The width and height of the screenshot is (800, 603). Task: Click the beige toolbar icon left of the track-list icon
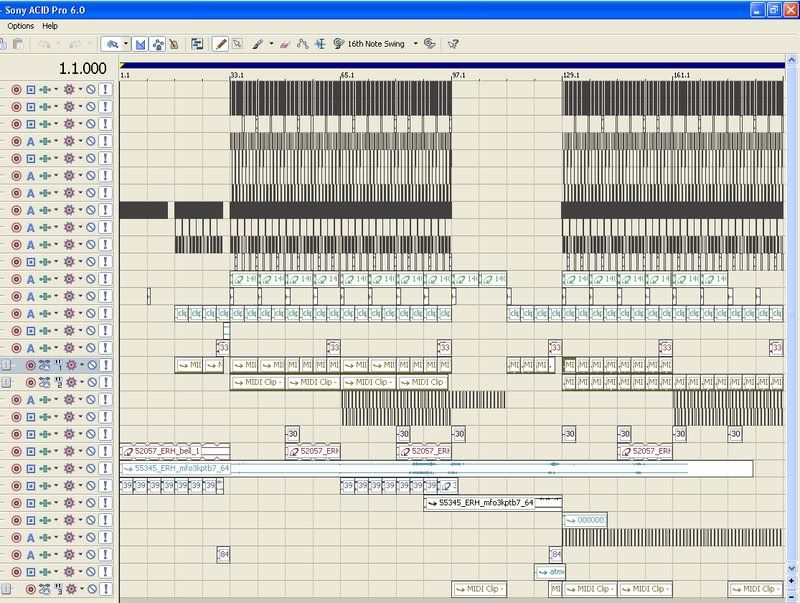(174, 44)
